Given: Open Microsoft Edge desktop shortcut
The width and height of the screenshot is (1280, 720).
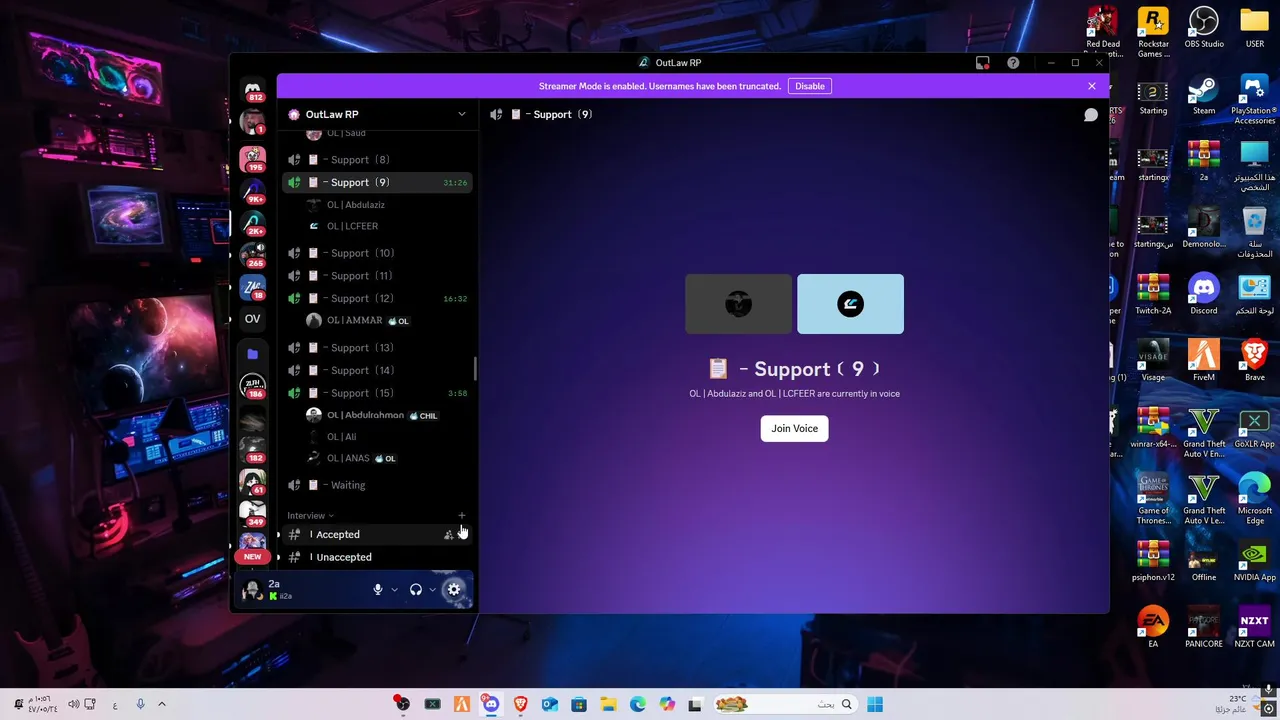Looking at the screenshot, I should click(x=1255, y=498).
